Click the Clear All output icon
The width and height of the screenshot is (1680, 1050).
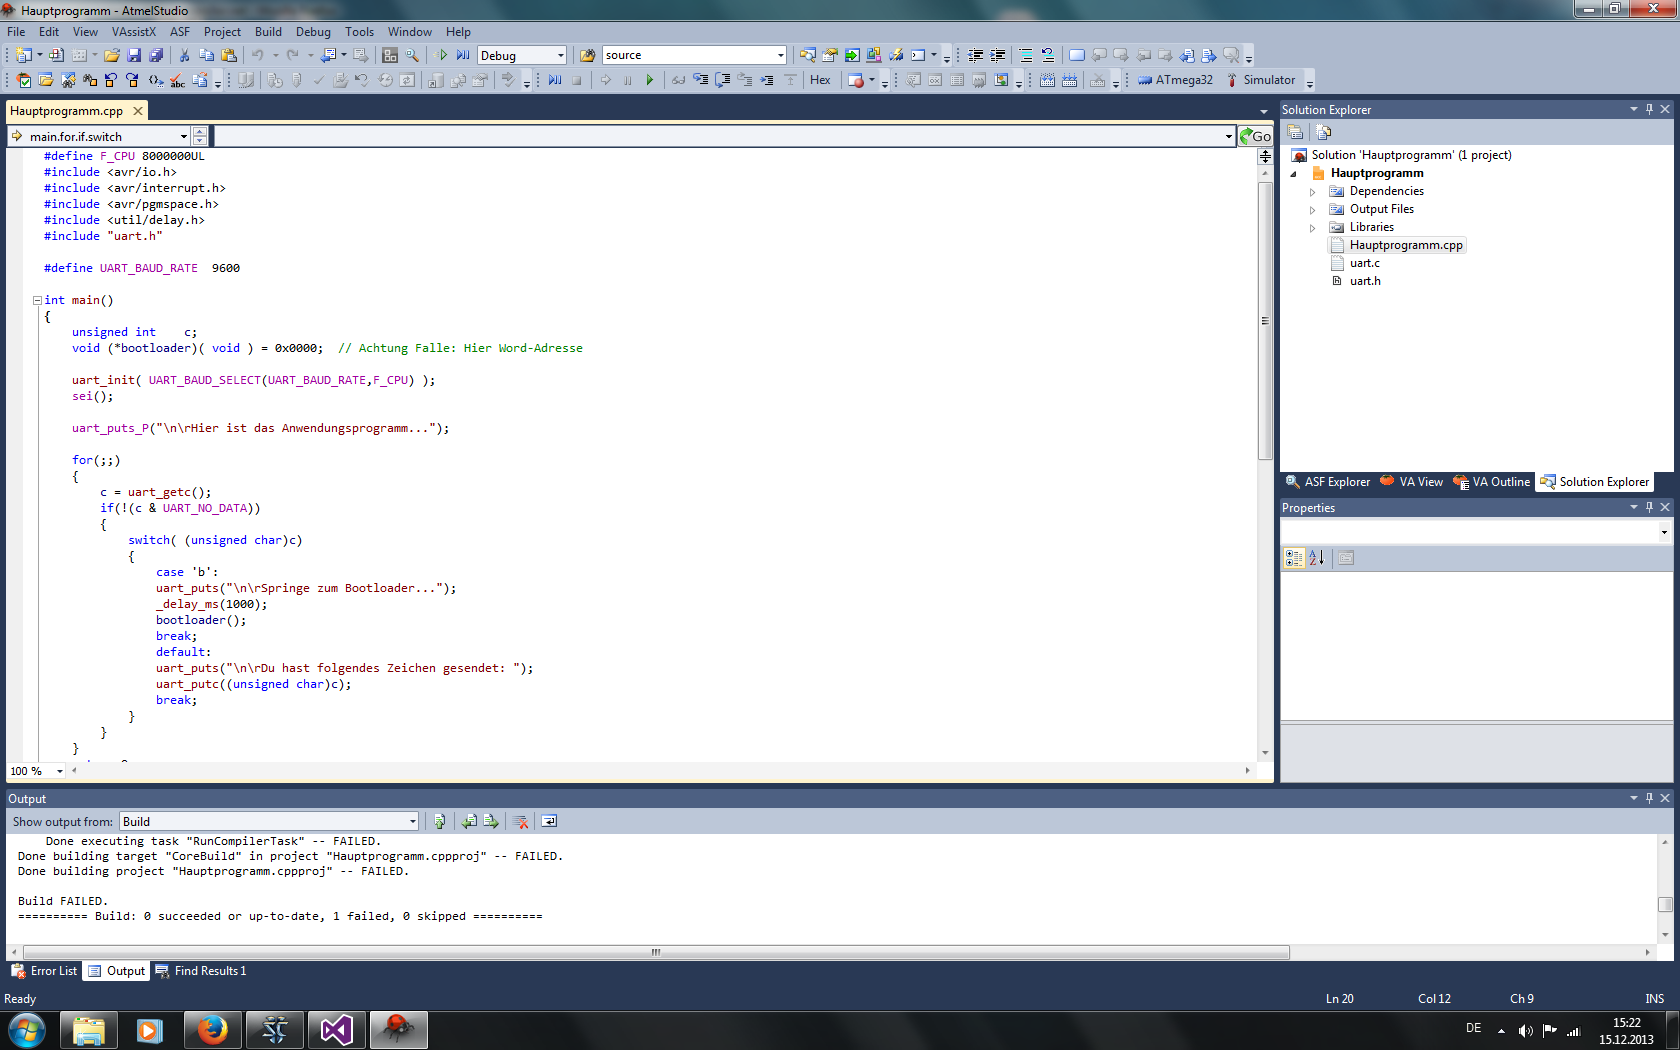tap(520, 821)
